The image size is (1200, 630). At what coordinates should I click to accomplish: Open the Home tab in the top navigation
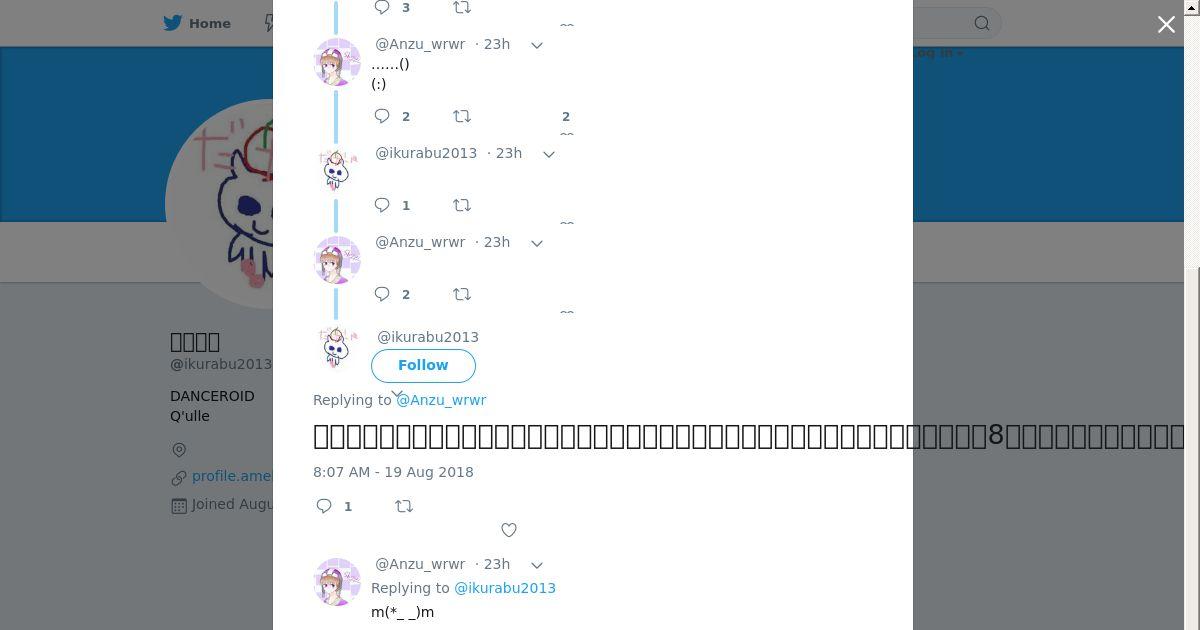198,23
